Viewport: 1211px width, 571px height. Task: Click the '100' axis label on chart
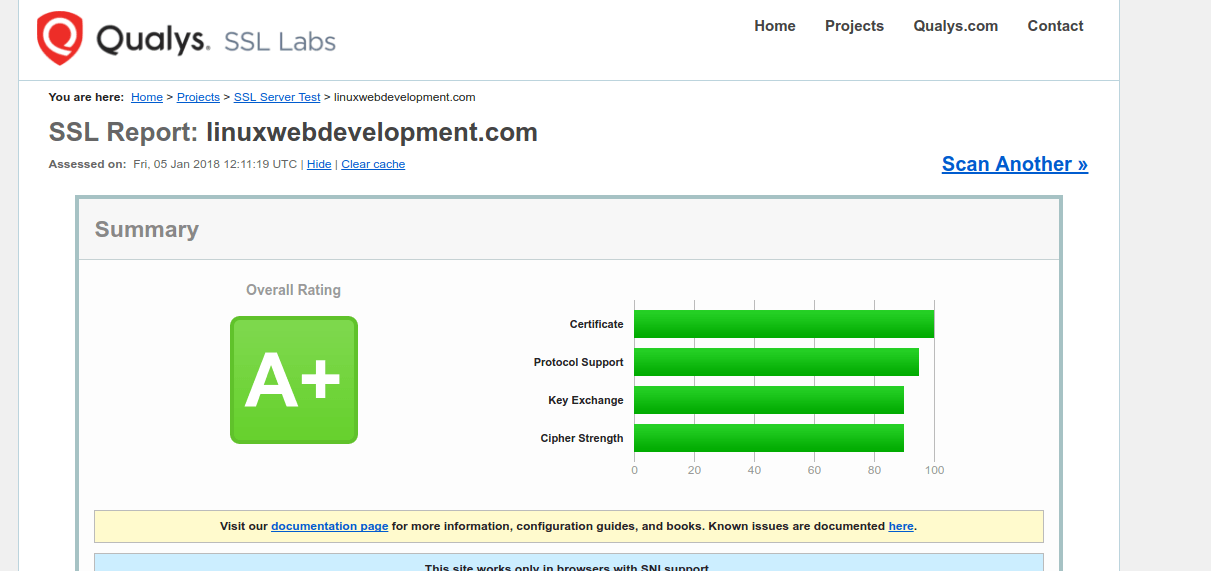pyautogui.click(x=934, y=470)
